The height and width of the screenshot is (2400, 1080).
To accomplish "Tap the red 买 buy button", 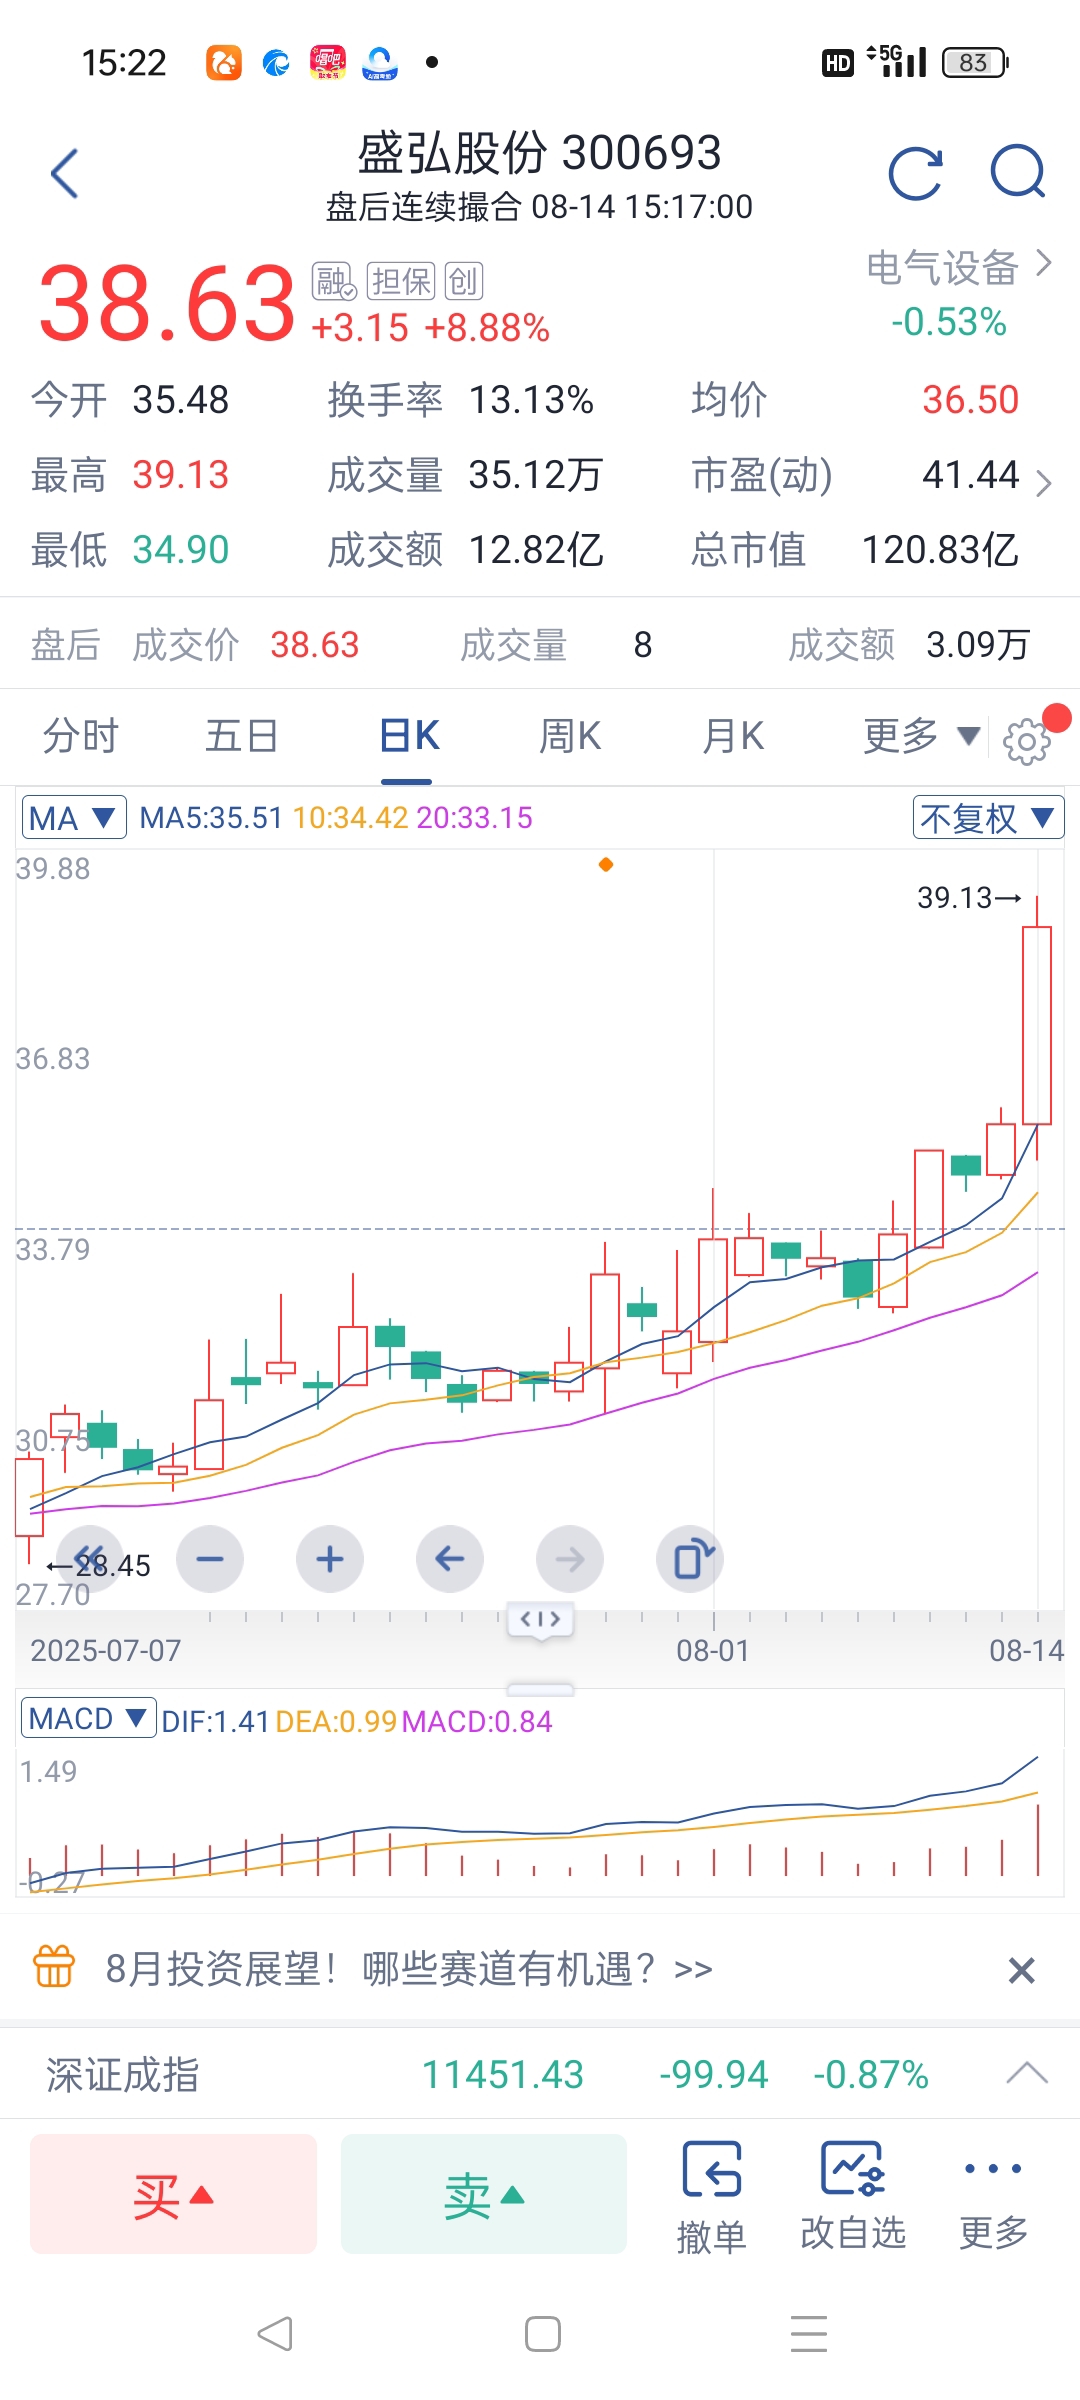I will coord(173,2194).
